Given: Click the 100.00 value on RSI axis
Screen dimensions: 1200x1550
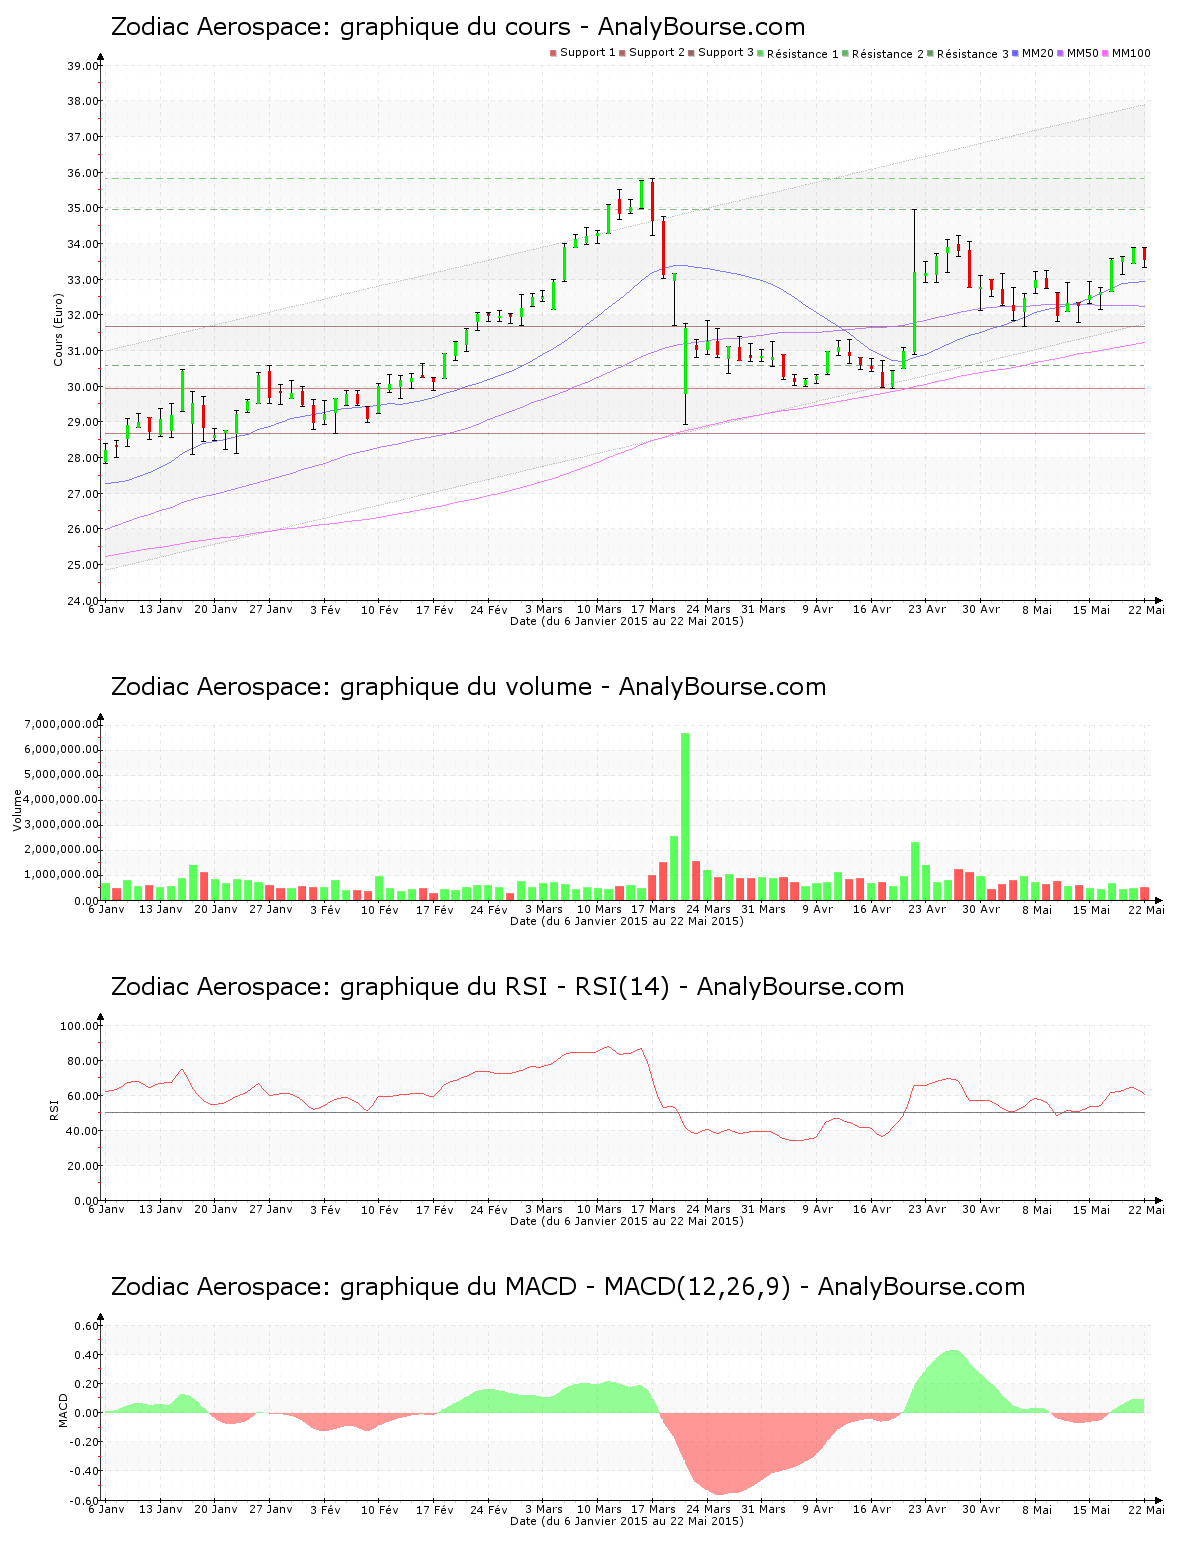Looking at the screenshot, I should (x=79, y=1026).
